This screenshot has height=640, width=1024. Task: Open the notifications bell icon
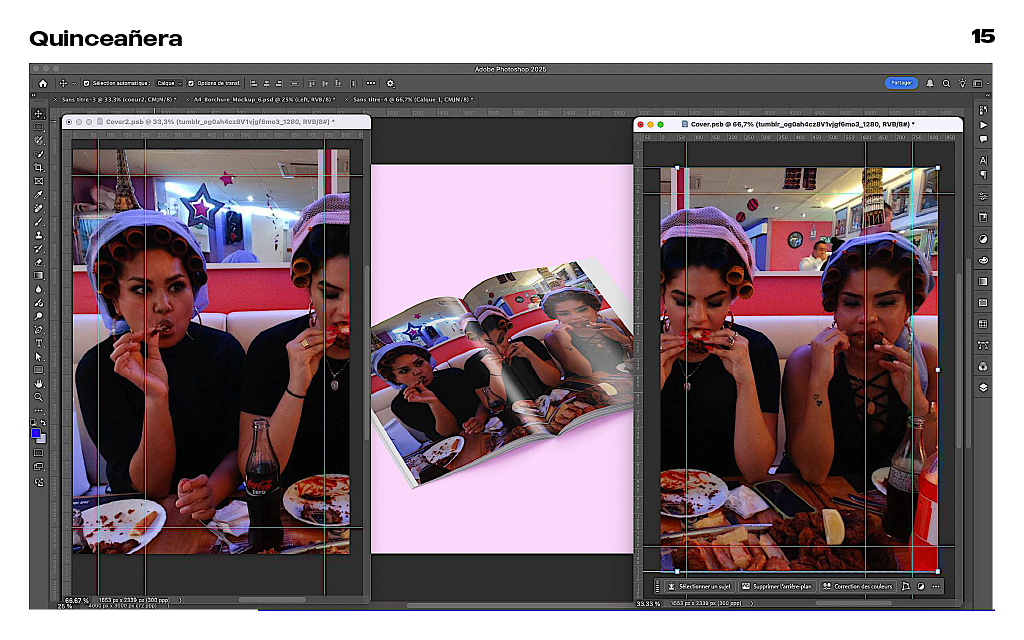(x=930, y=83)
